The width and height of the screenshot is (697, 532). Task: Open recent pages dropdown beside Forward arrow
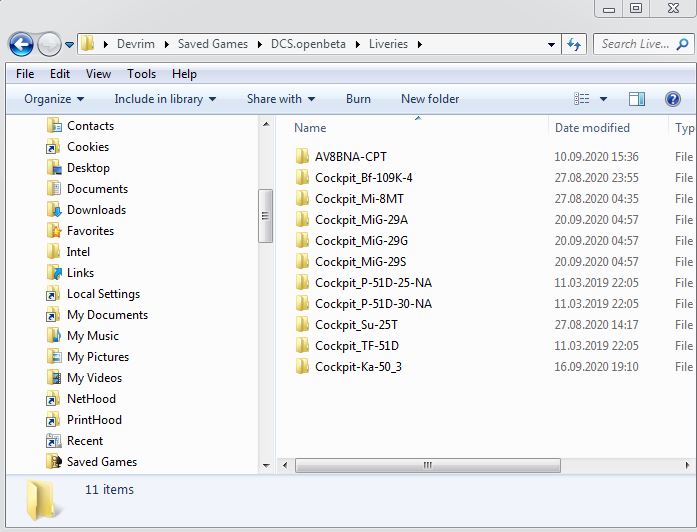69,44
